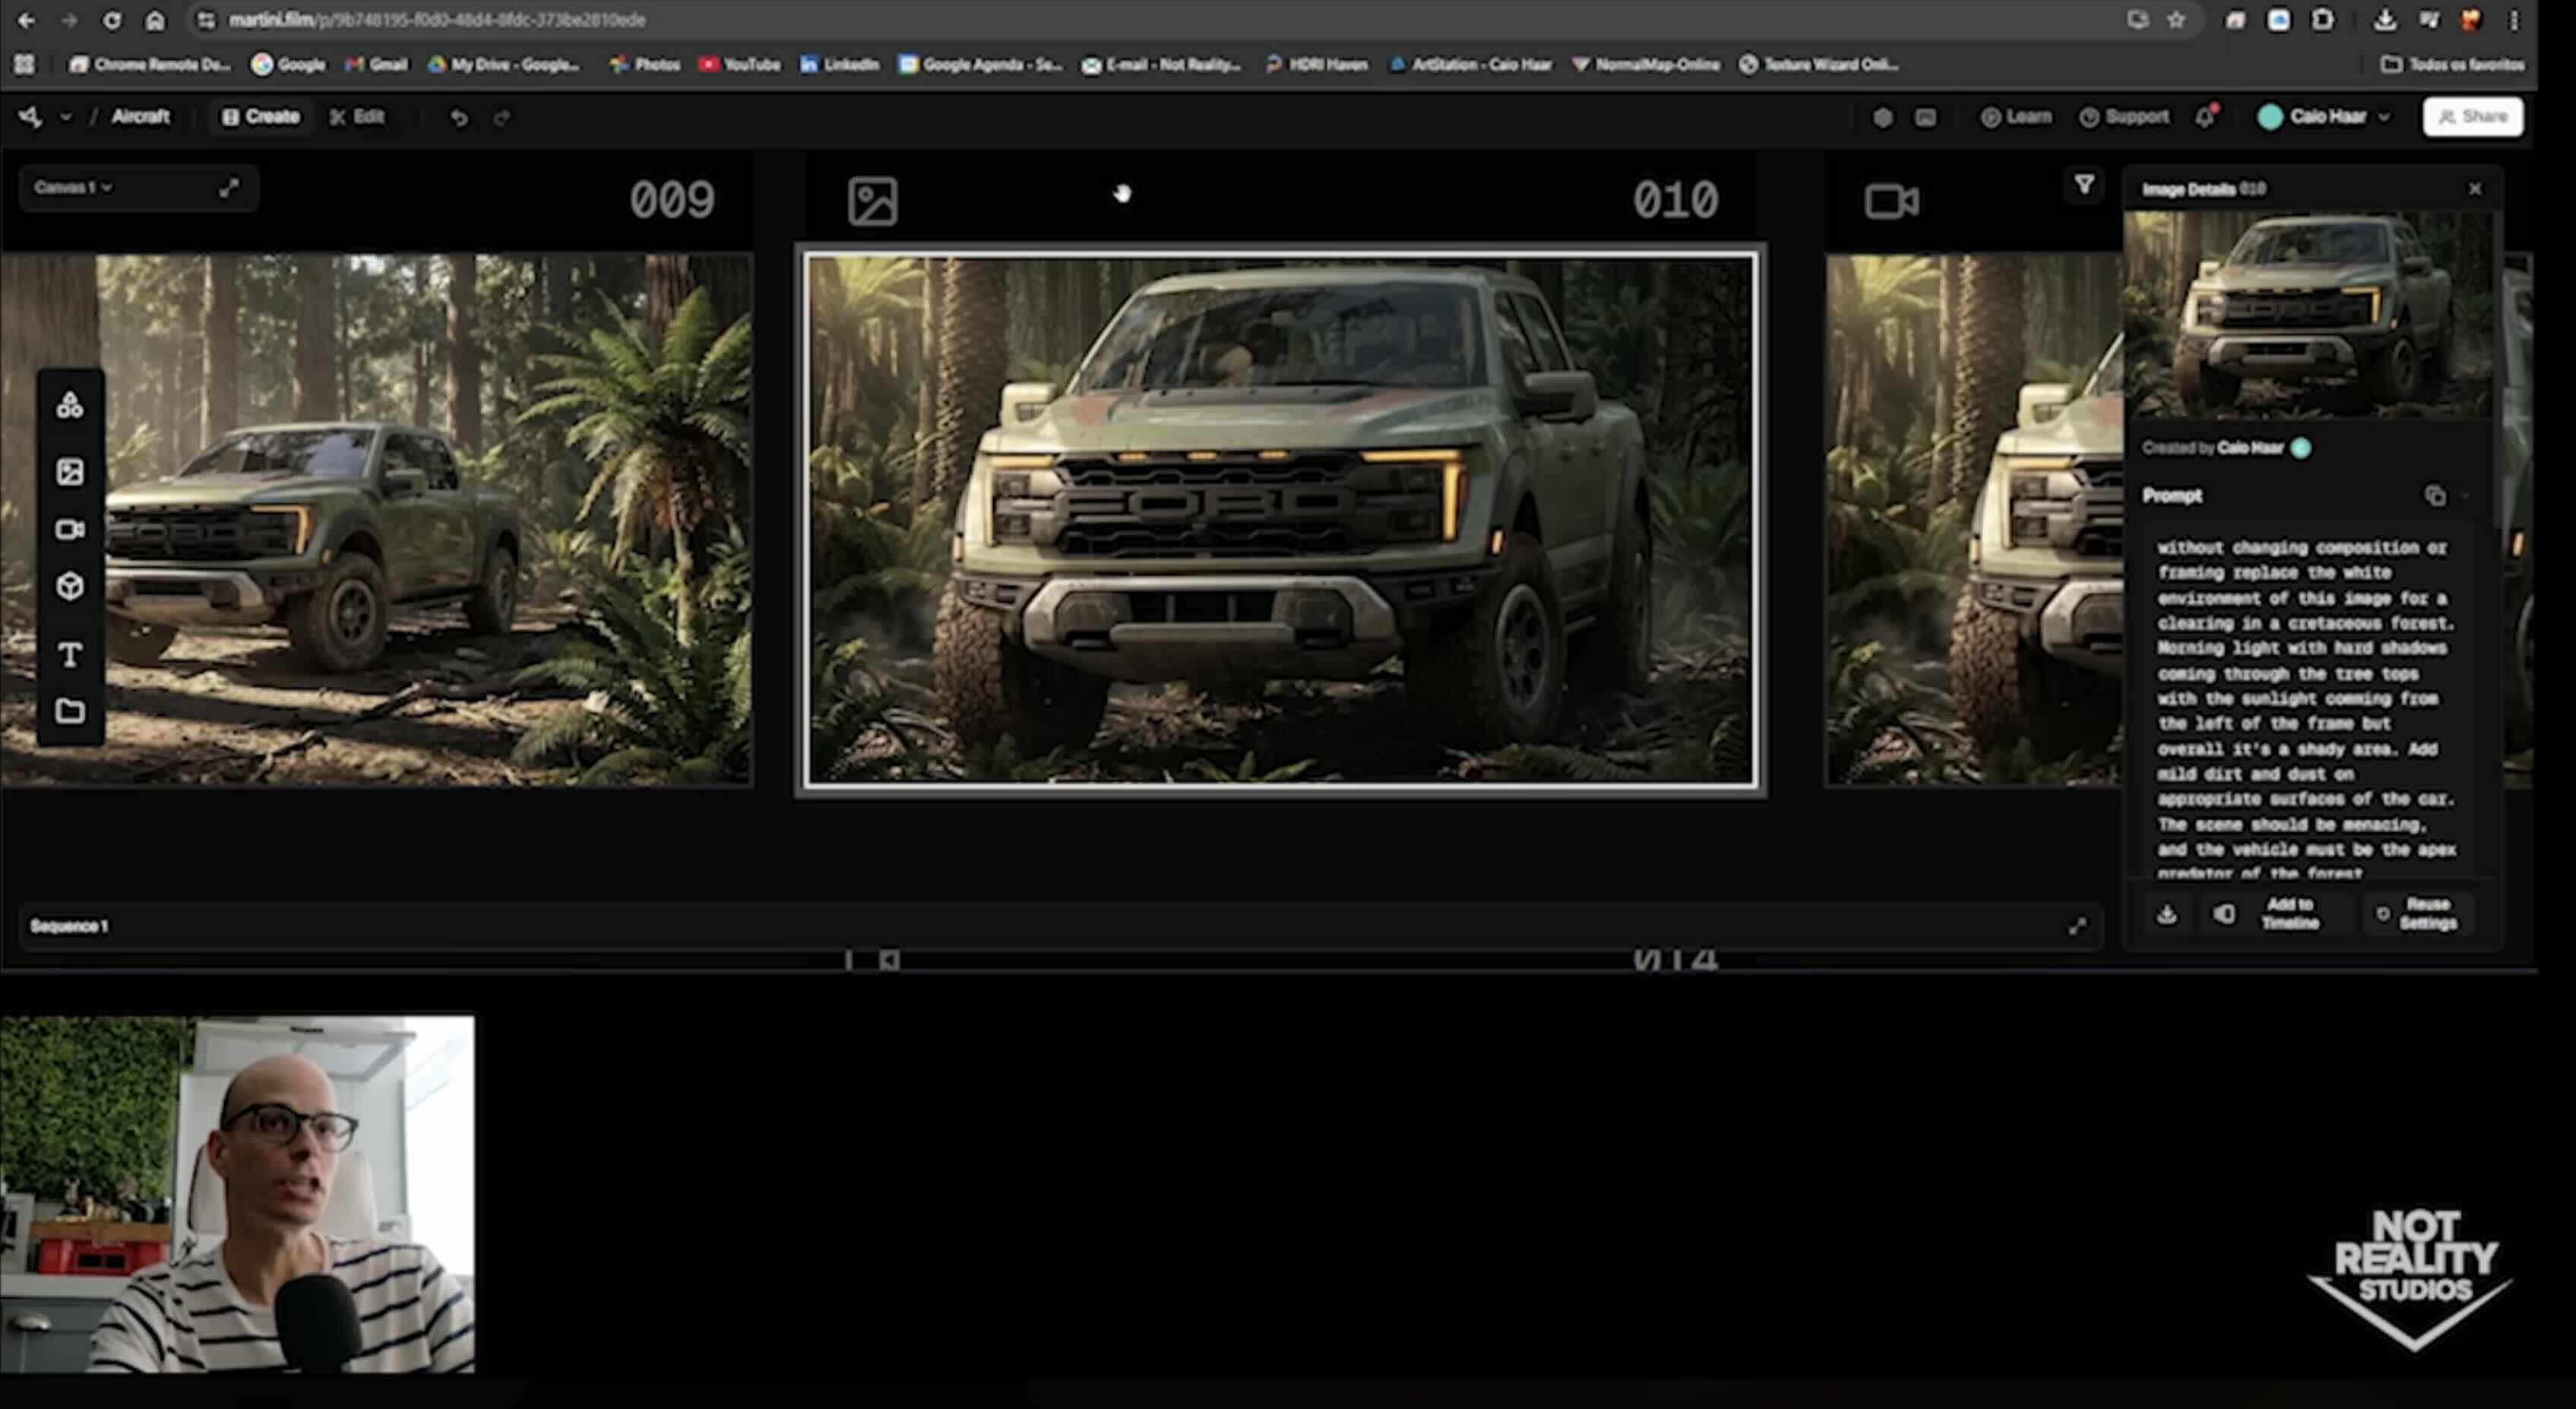Open notifications bell
2576x1409 pixels.
(x=2206, y=116)
